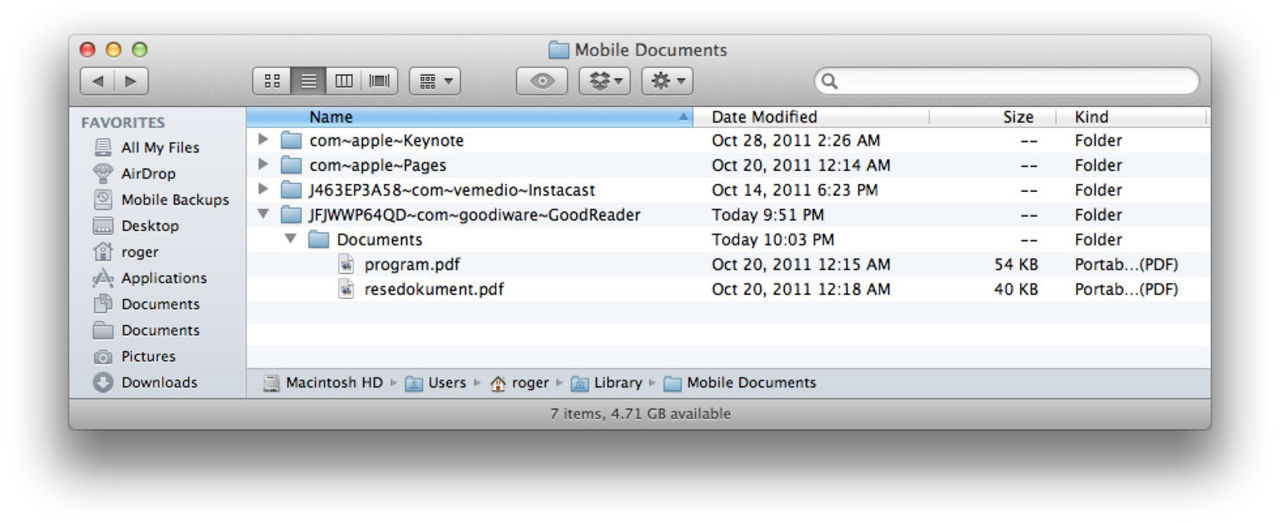The width and height of the screenshot is (1280, 522).
Task: Collapse the JFJWWP64QD~com~goodiware~GoodReader folder
Action: point(263,214)
